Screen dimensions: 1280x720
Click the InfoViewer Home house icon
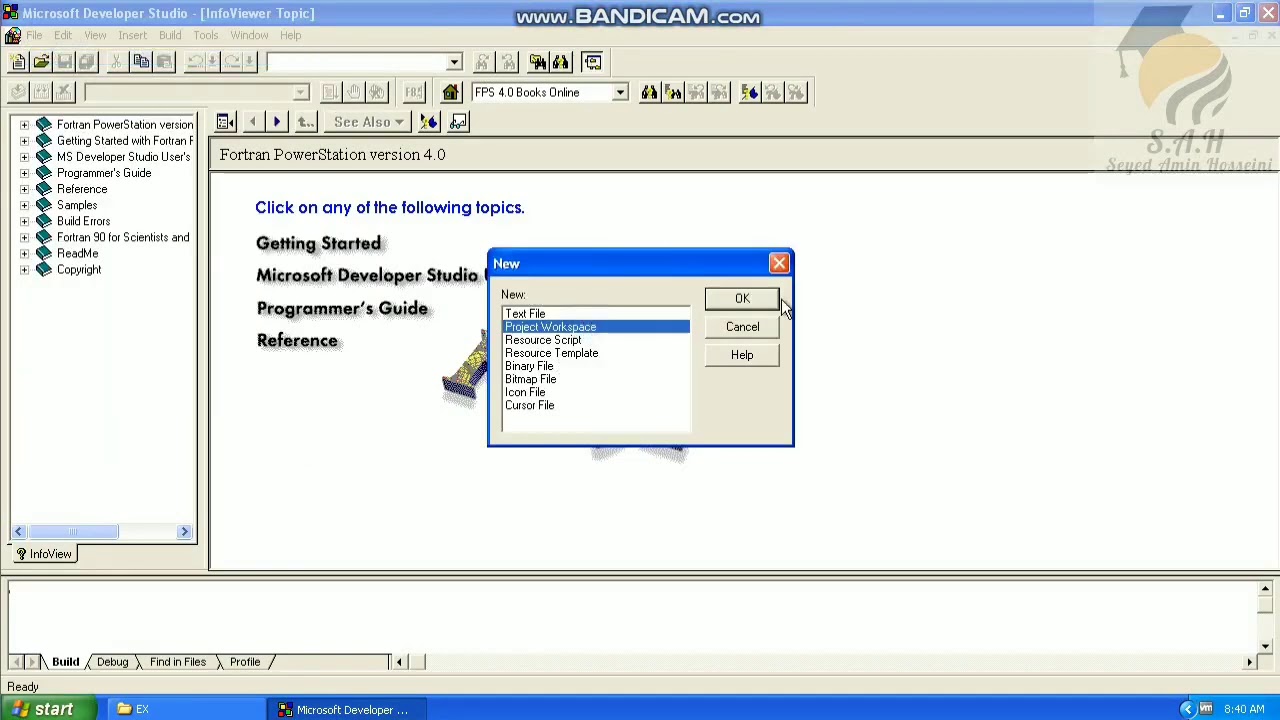tap(451, 92)
